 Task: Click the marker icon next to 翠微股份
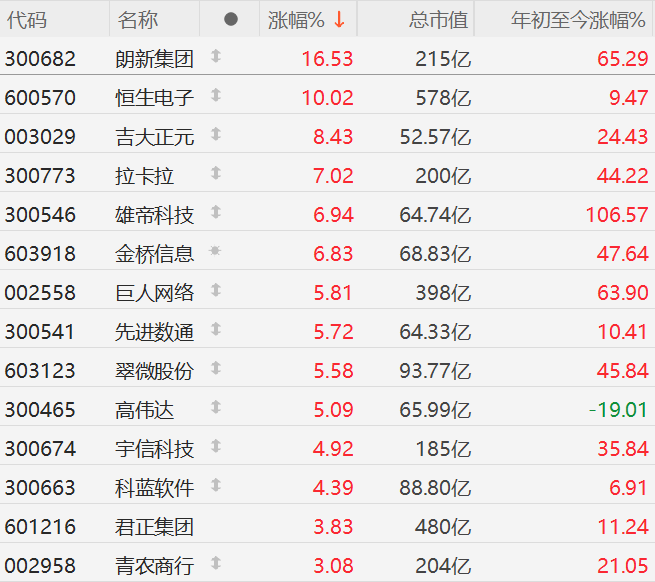click(x=215, y=370)
